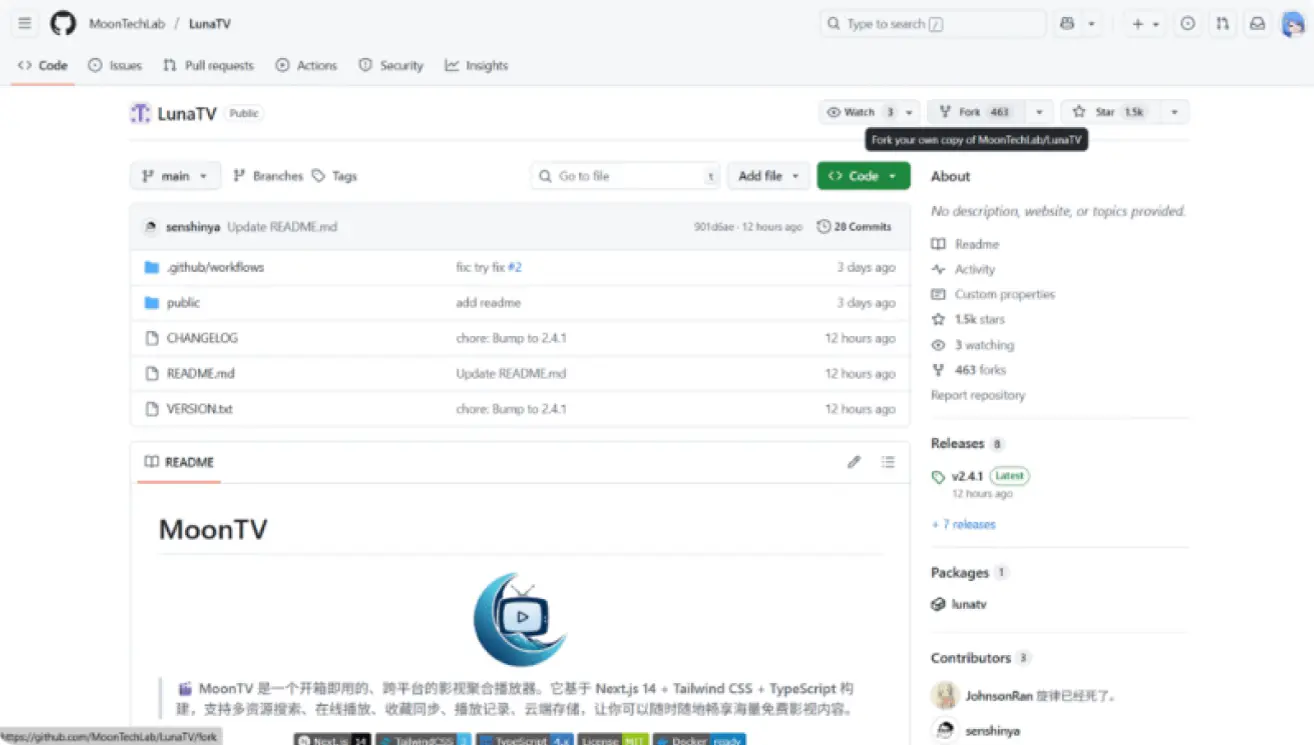Expand the main branch dropdown

(x=175, y=176)
